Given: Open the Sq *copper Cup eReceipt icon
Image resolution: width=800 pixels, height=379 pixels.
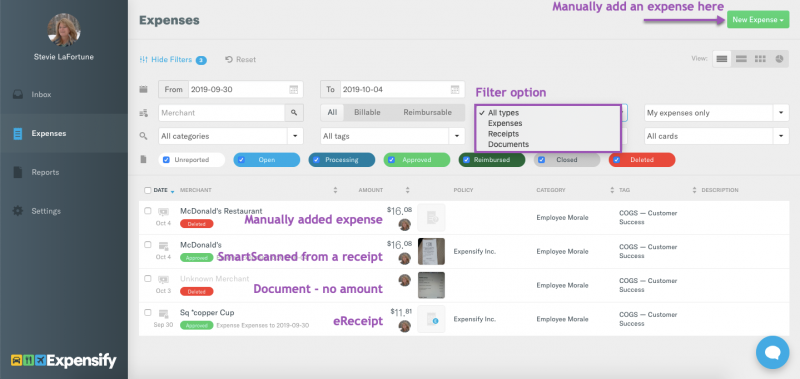Looking at the screenshot, I should tap(431, 319).
